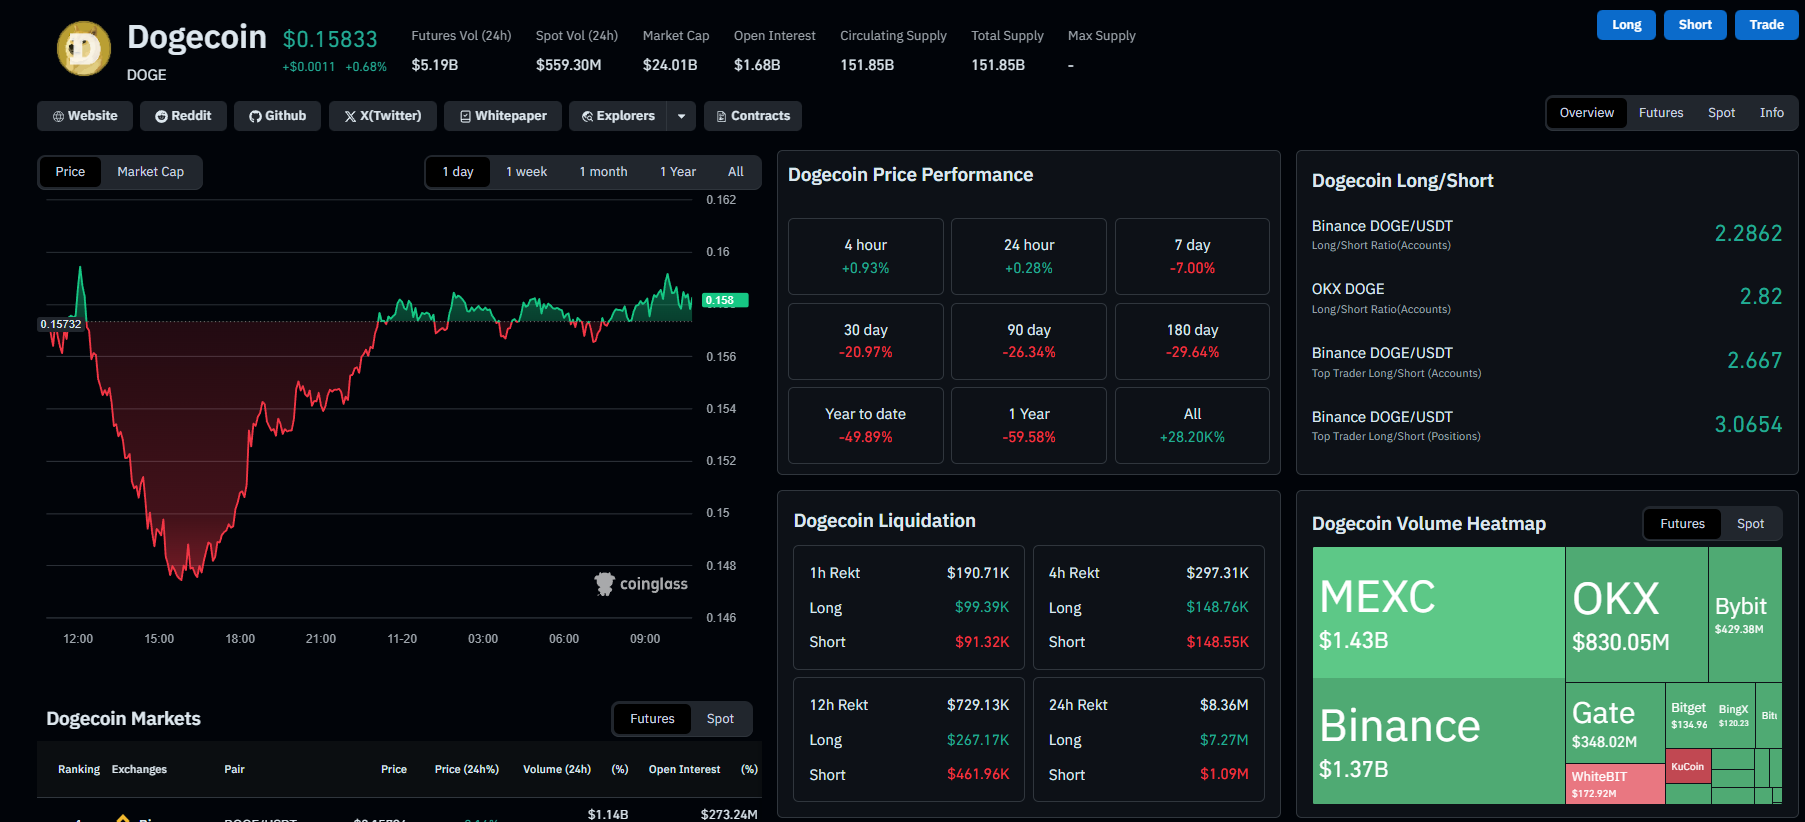Switch chart to Market Cap view
The height and width of the screenshot is (822, 1805).
coord(150,172)
